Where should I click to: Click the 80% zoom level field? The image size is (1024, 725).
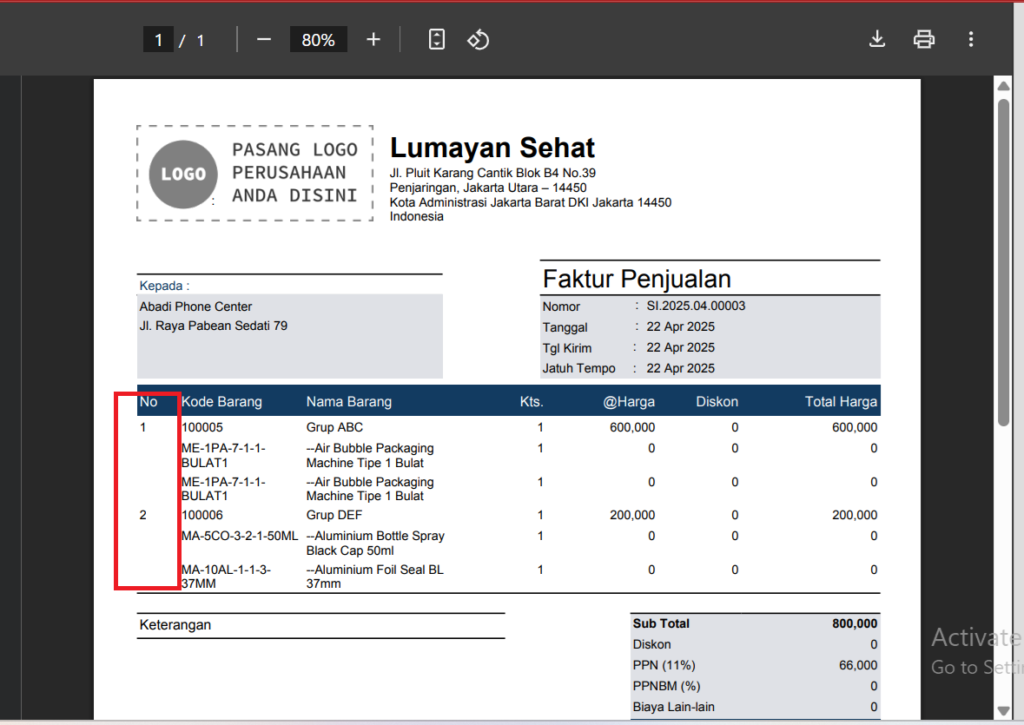point(318,40)
